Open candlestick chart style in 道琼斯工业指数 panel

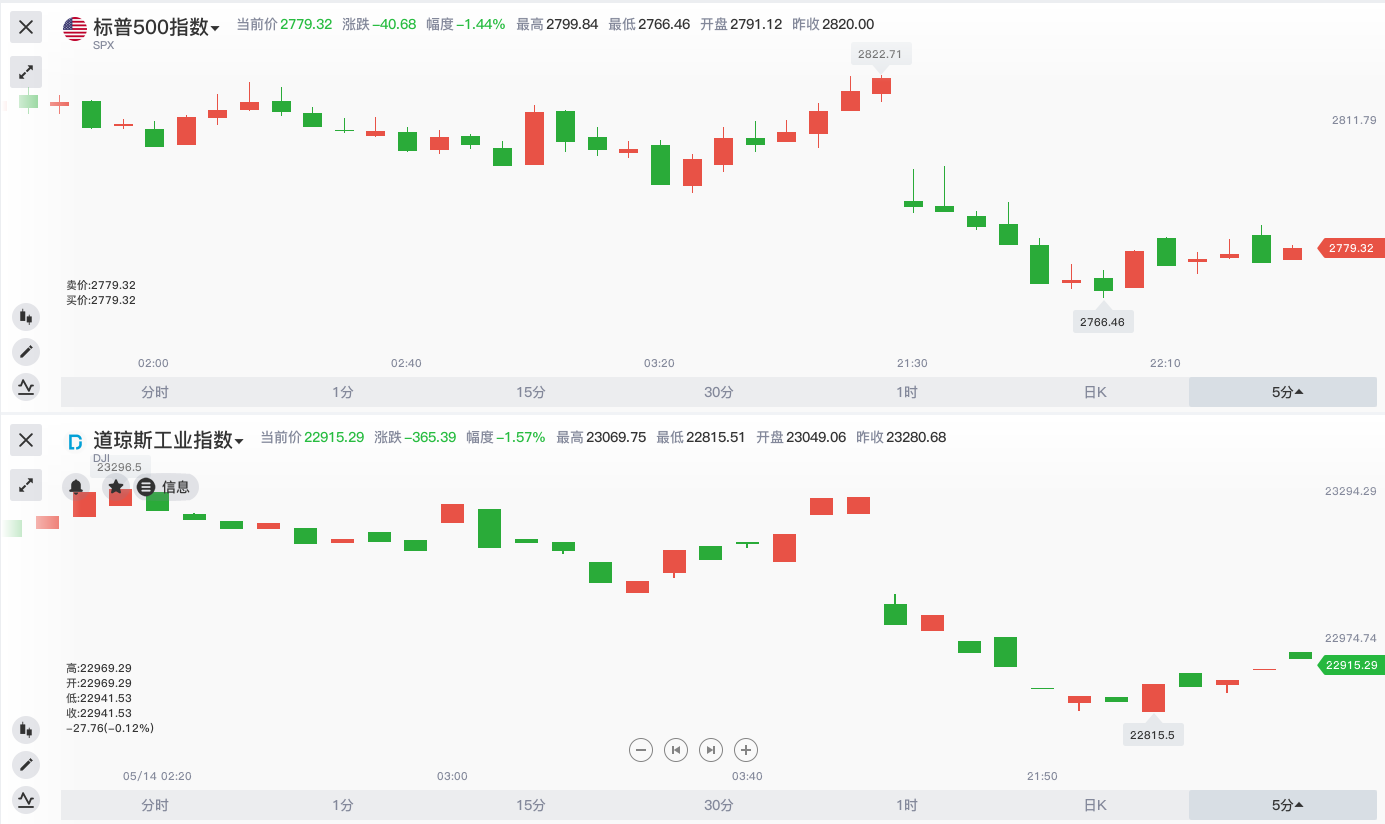26,730
